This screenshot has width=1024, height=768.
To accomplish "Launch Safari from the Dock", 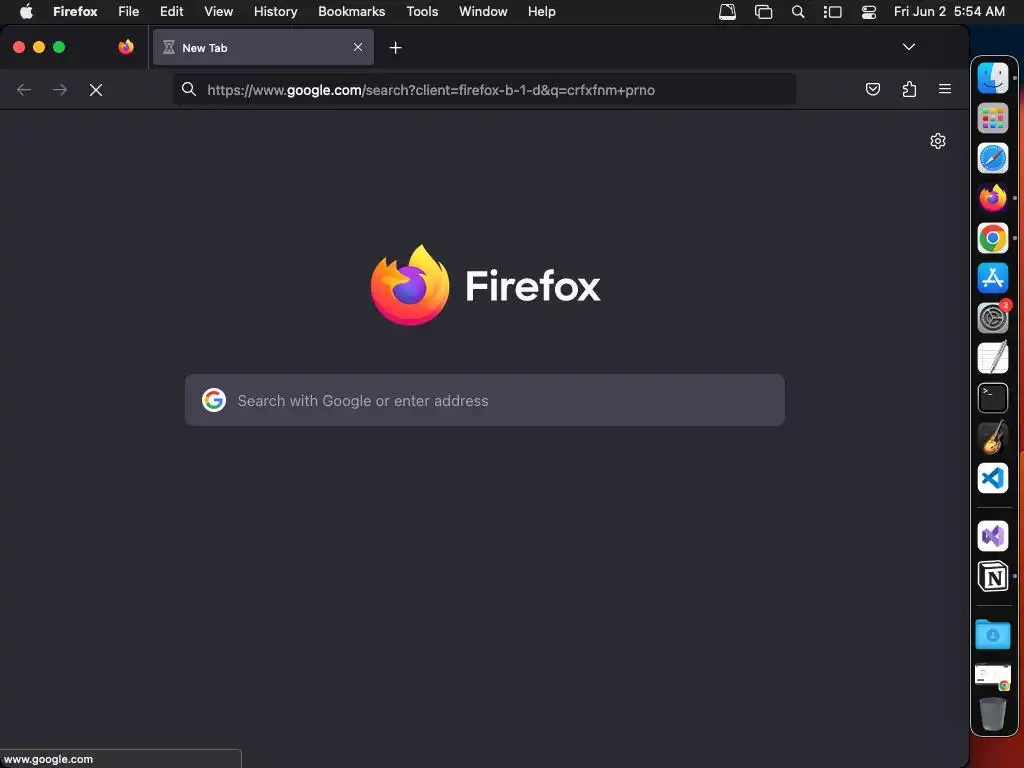I will [993, 158].
